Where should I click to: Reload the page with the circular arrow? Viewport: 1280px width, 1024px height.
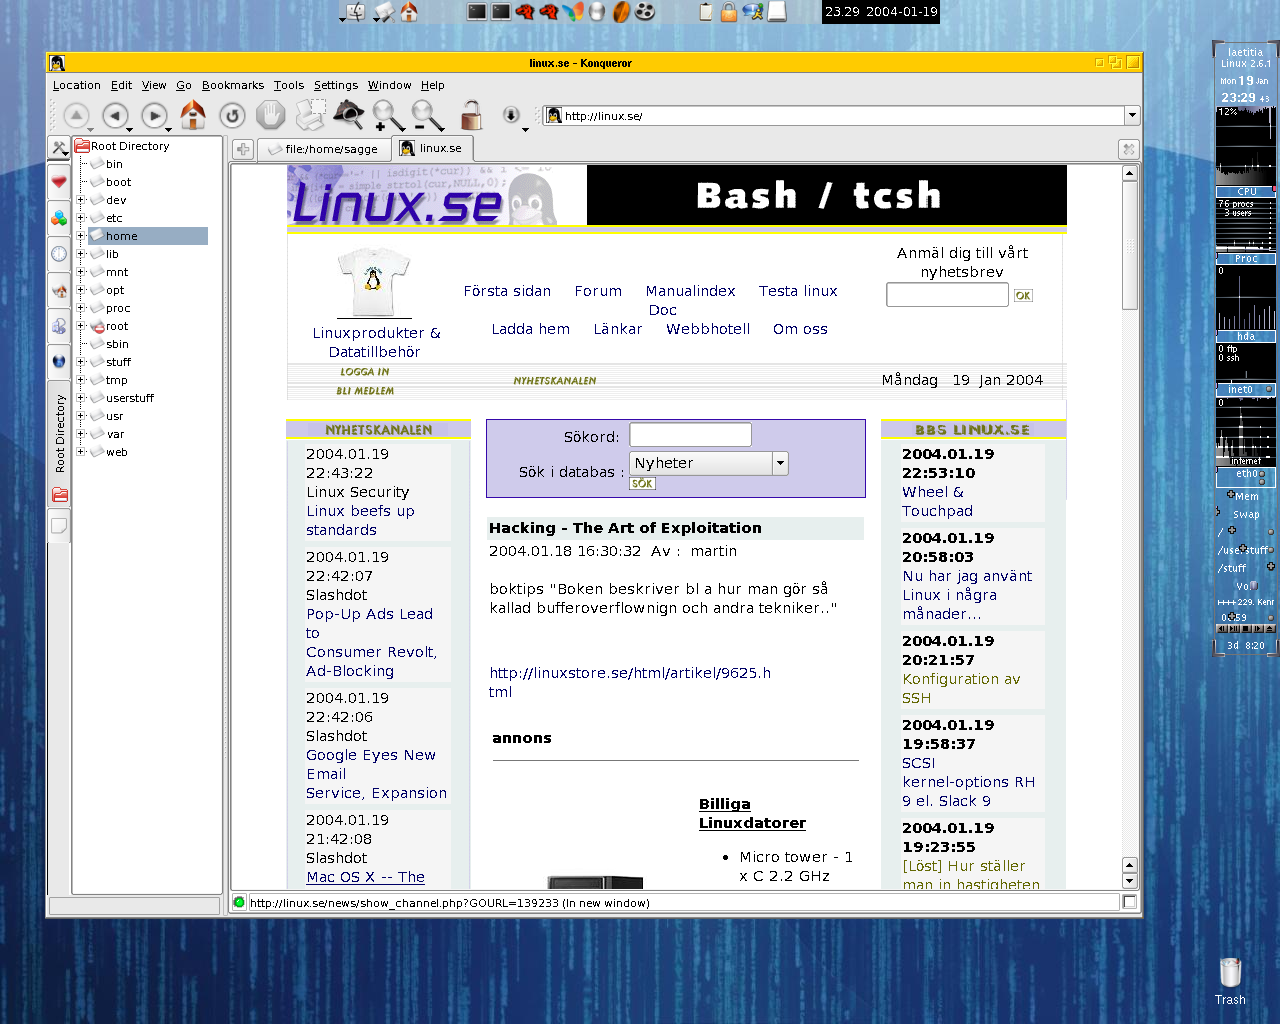coord(232,116)
